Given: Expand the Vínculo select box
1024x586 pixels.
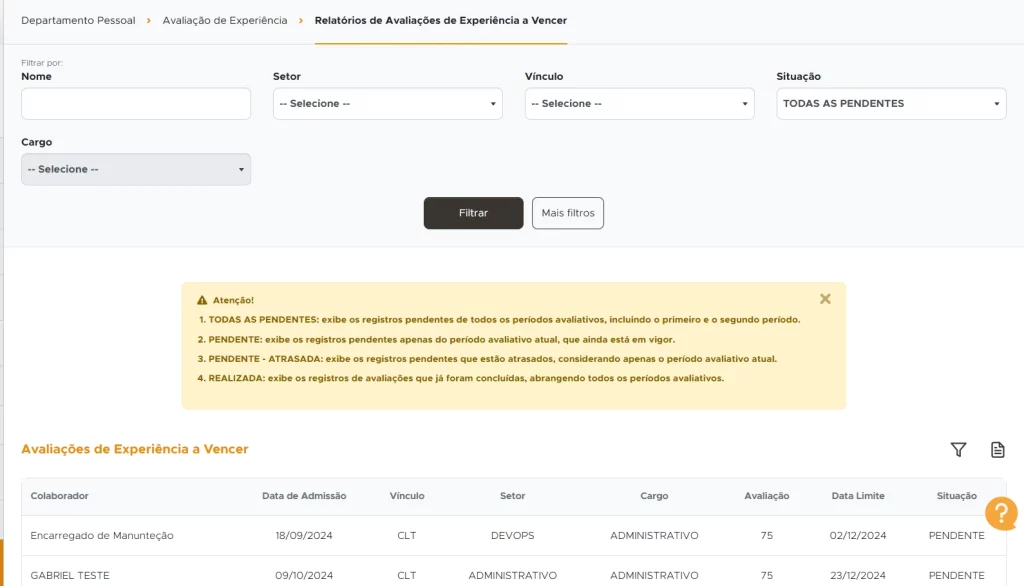Looking at the screenshot, I should (639, 104).
